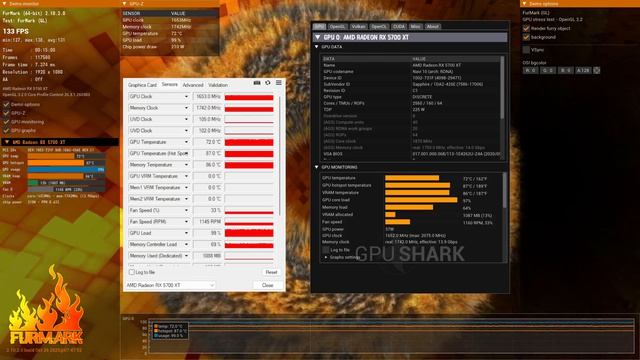The height and width of the screenshot is (360, 640).
Task: Open dropdown of UVD Clock row showing 102.0 MHz
Action: click(x=186, y=131)
